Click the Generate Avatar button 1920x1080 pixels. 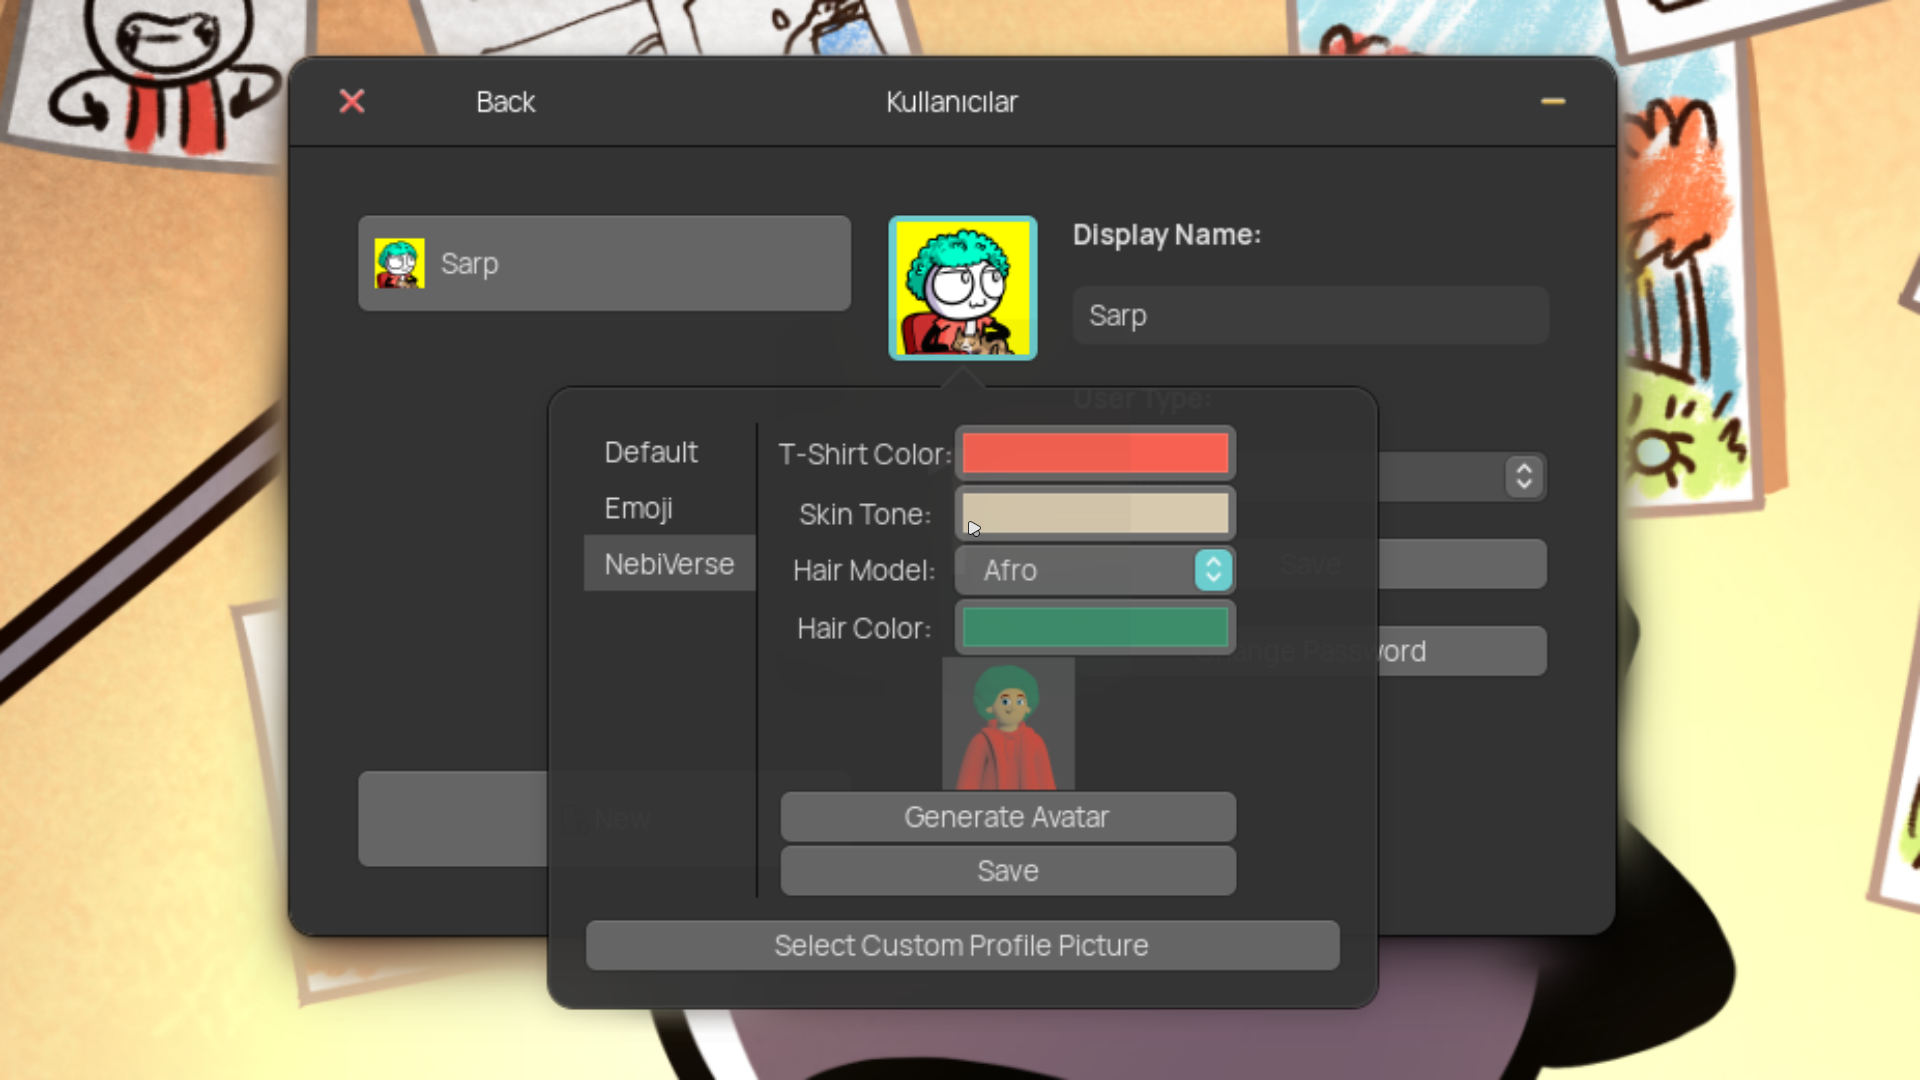pyautogui.click(x=1008, y=817)
